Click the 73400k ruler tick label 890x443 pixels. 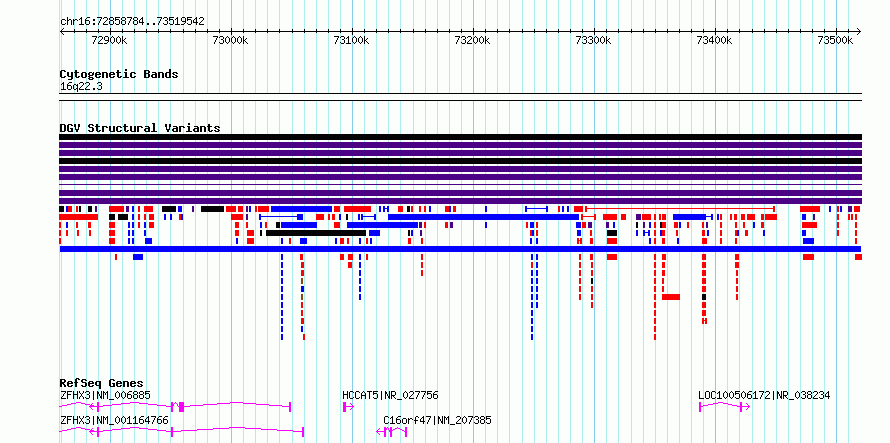[715, 40]
